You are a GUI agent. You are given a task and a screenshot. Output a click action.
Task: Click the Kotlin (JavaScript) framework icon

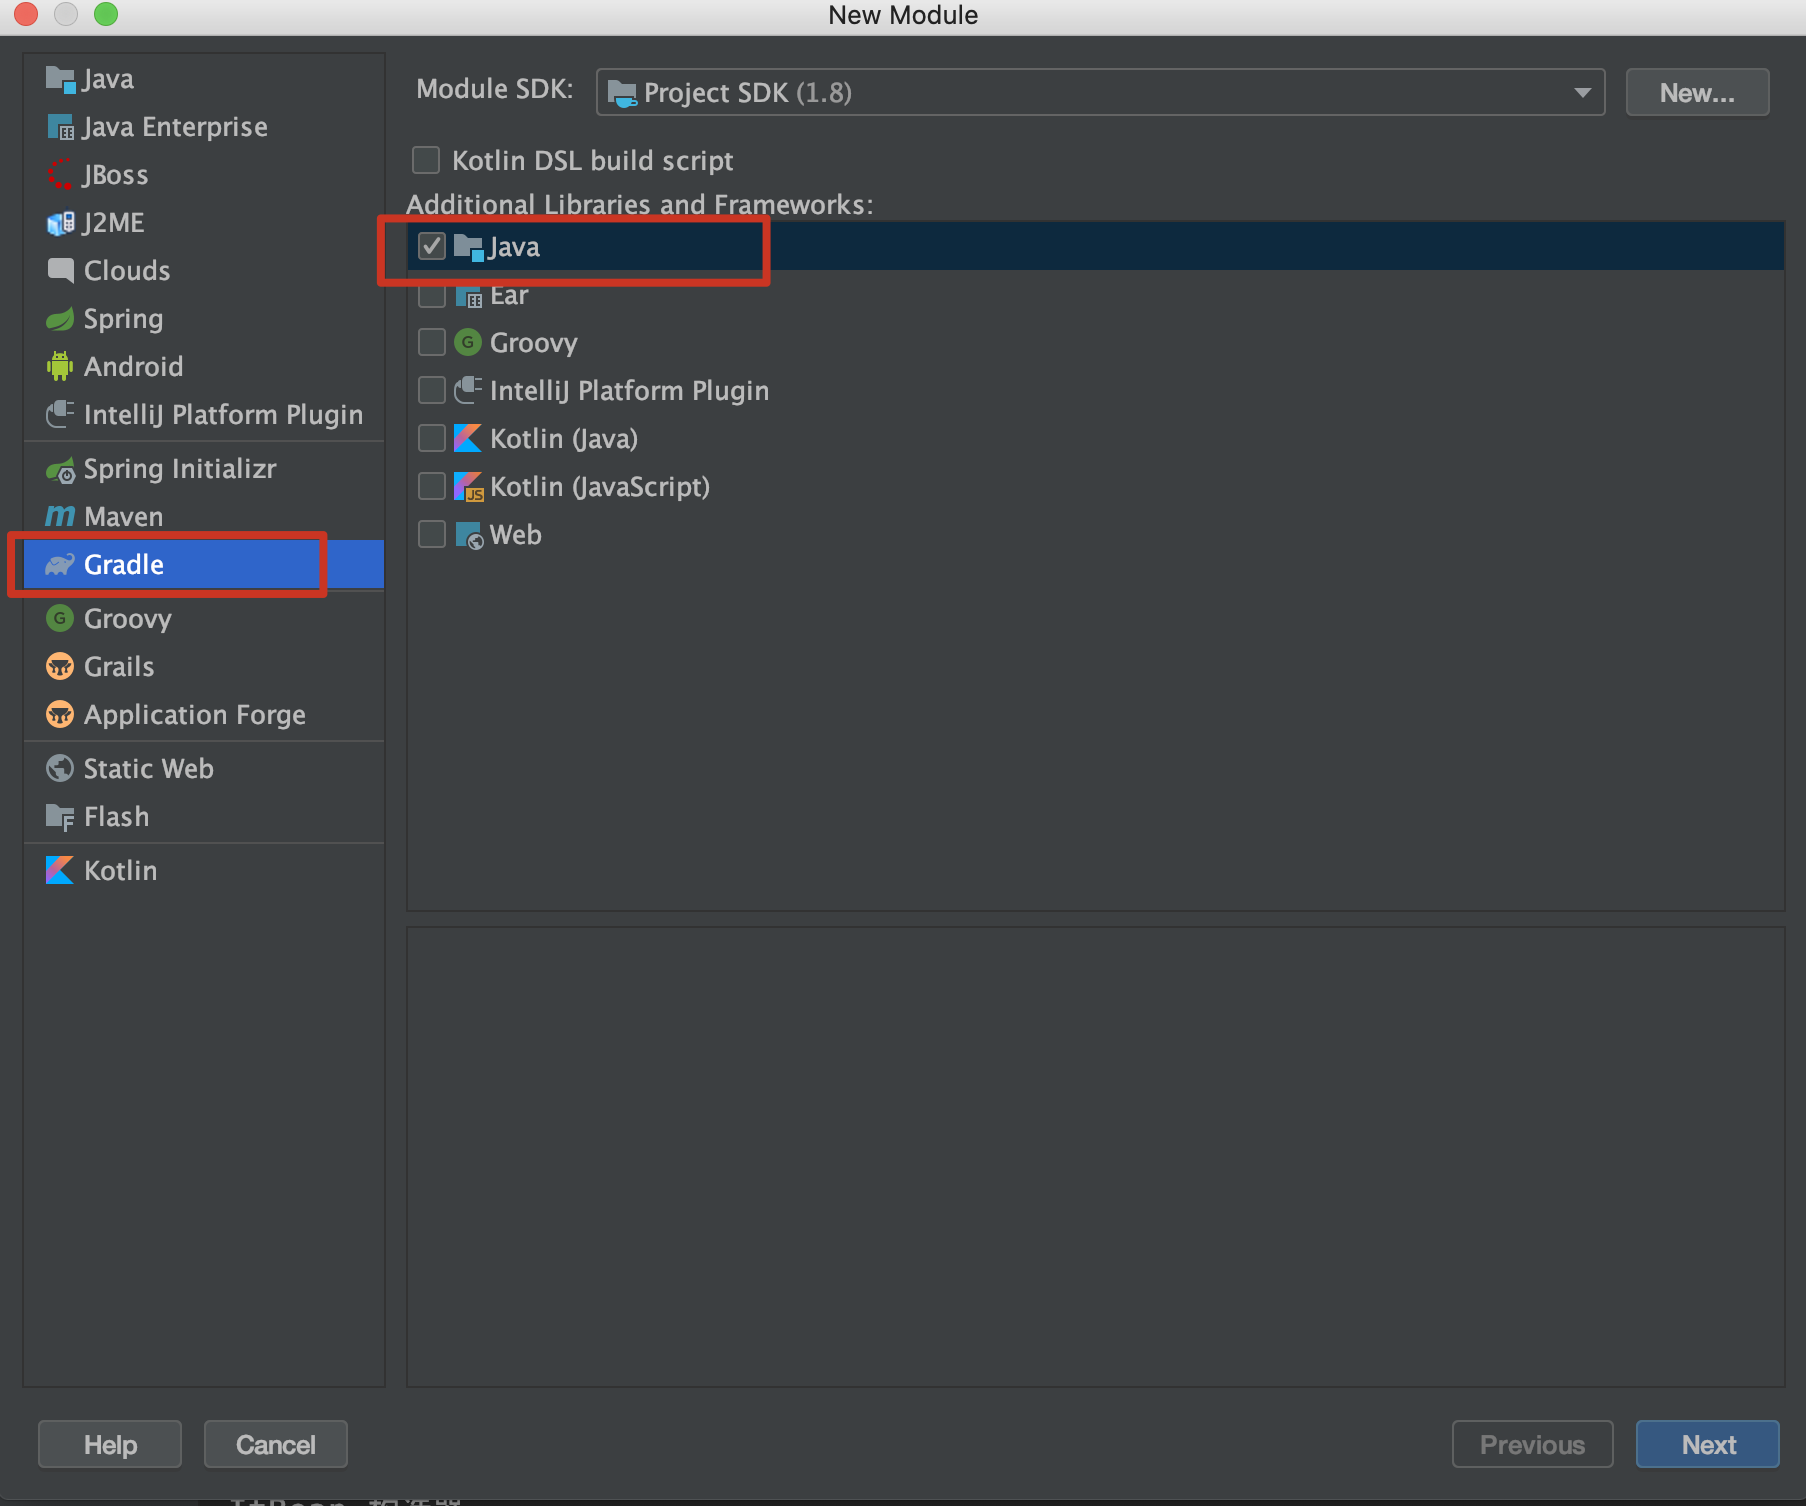[468, 487]
